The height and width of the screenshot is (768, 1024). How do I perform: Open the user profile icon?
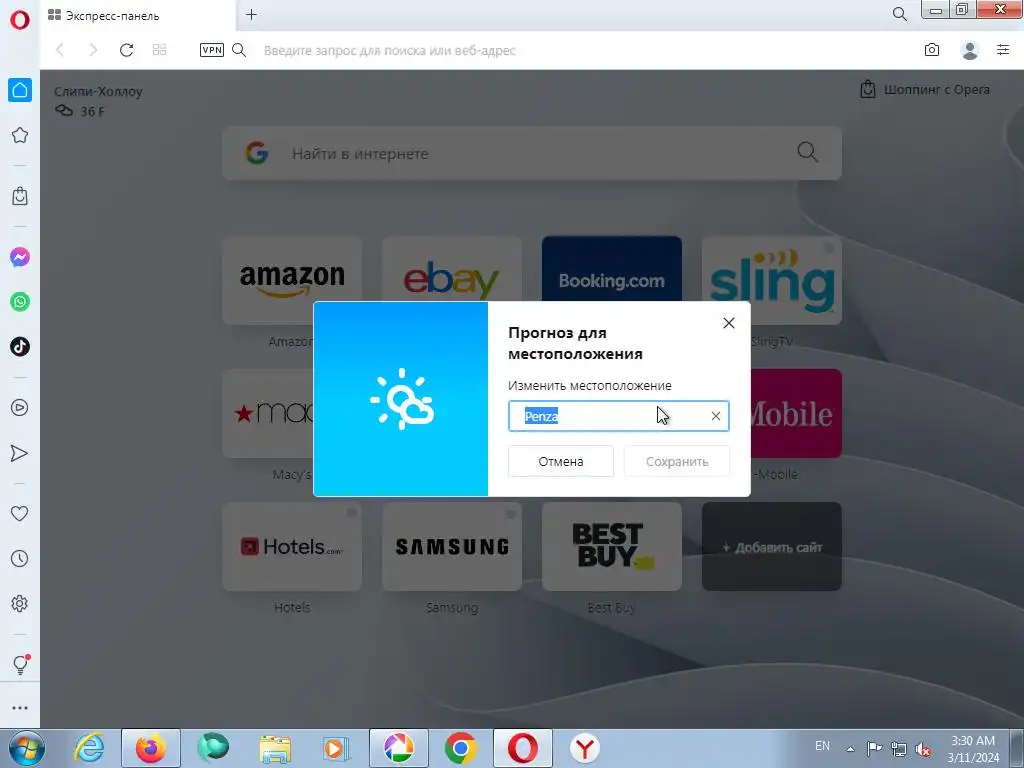pos(970,50)
